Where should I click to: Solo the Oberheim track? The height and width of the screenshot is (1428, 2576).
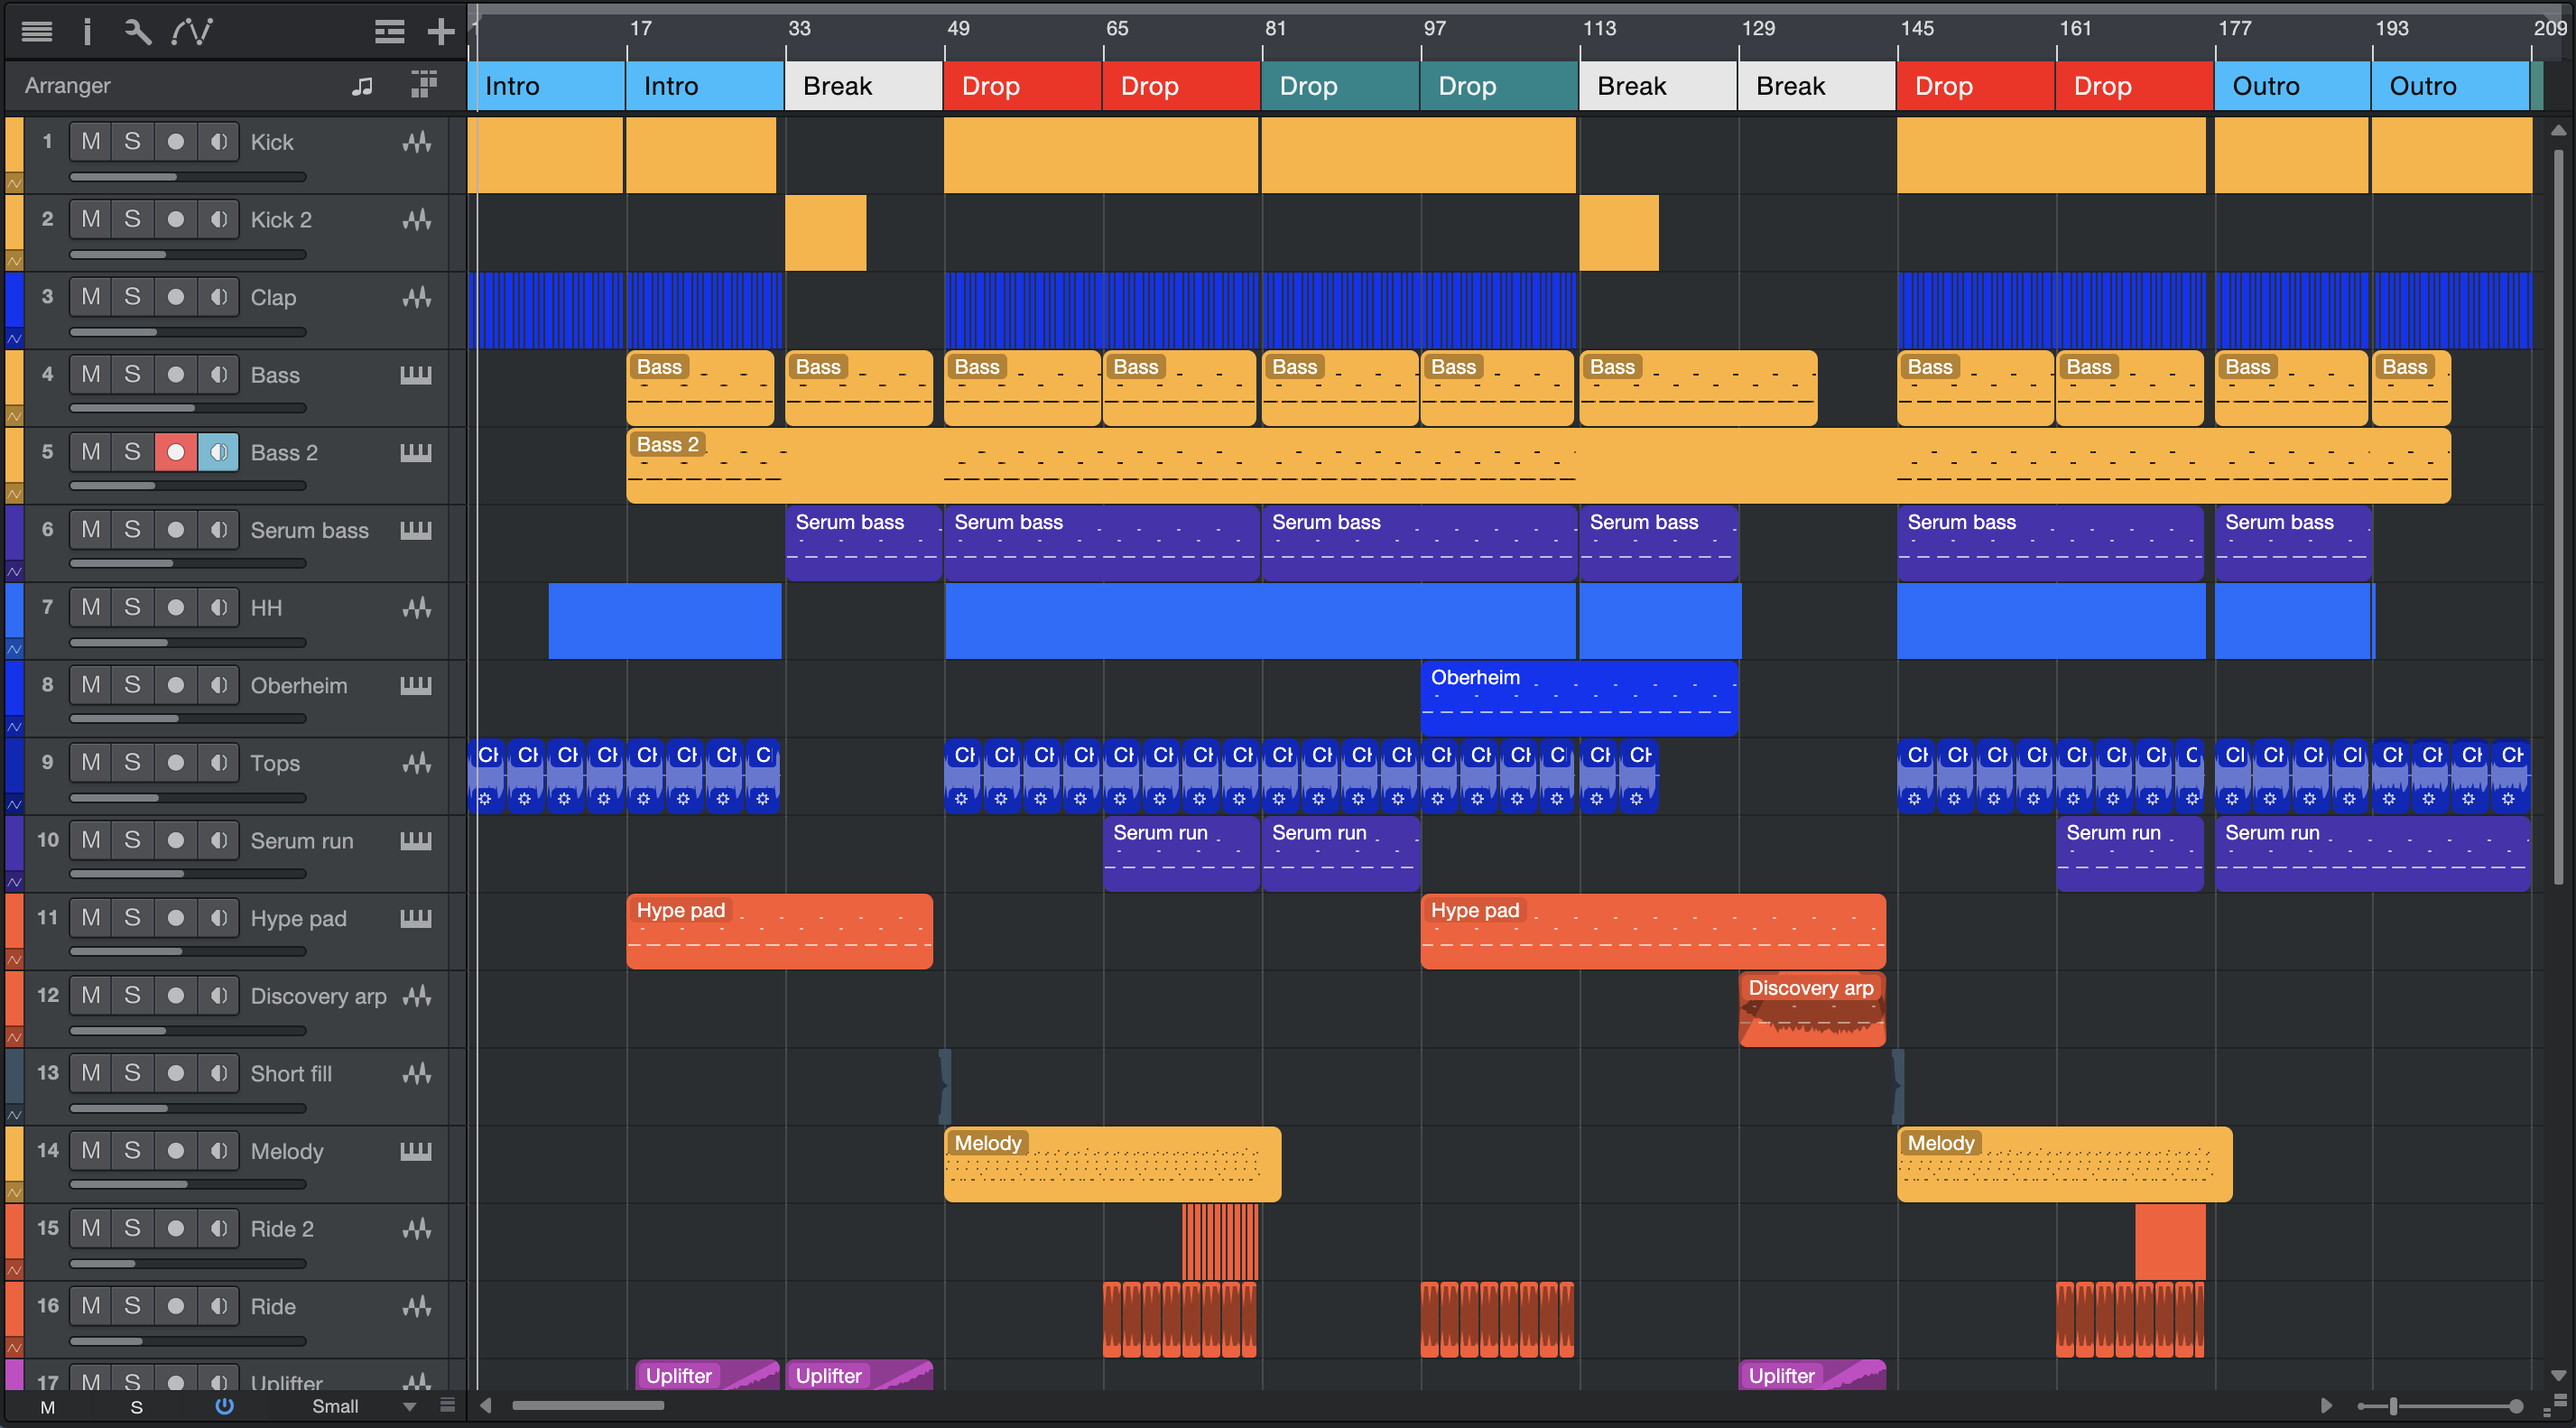[132, 685]
